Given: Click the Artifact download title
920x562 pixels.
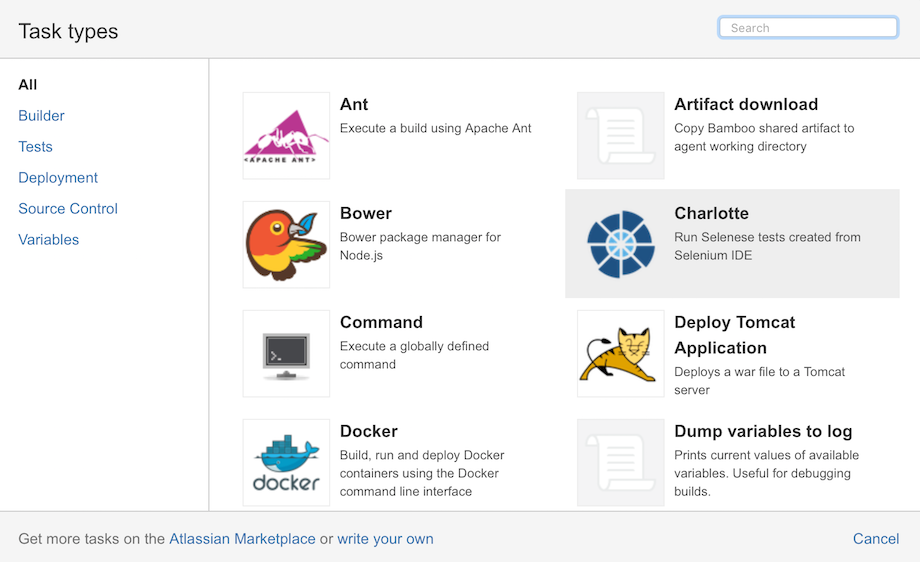Looking at the screenshot, I should pyautogui.click(x=746, y=104).
